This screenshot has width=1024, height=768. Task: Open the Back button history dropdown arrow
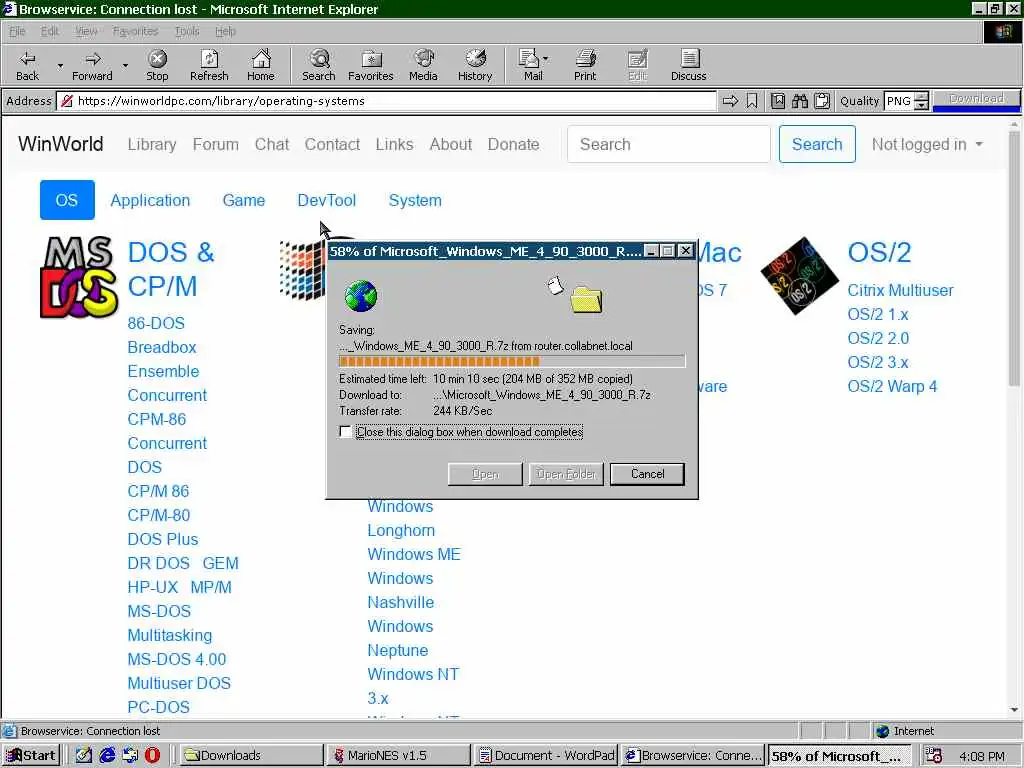[x=60, y=65]
